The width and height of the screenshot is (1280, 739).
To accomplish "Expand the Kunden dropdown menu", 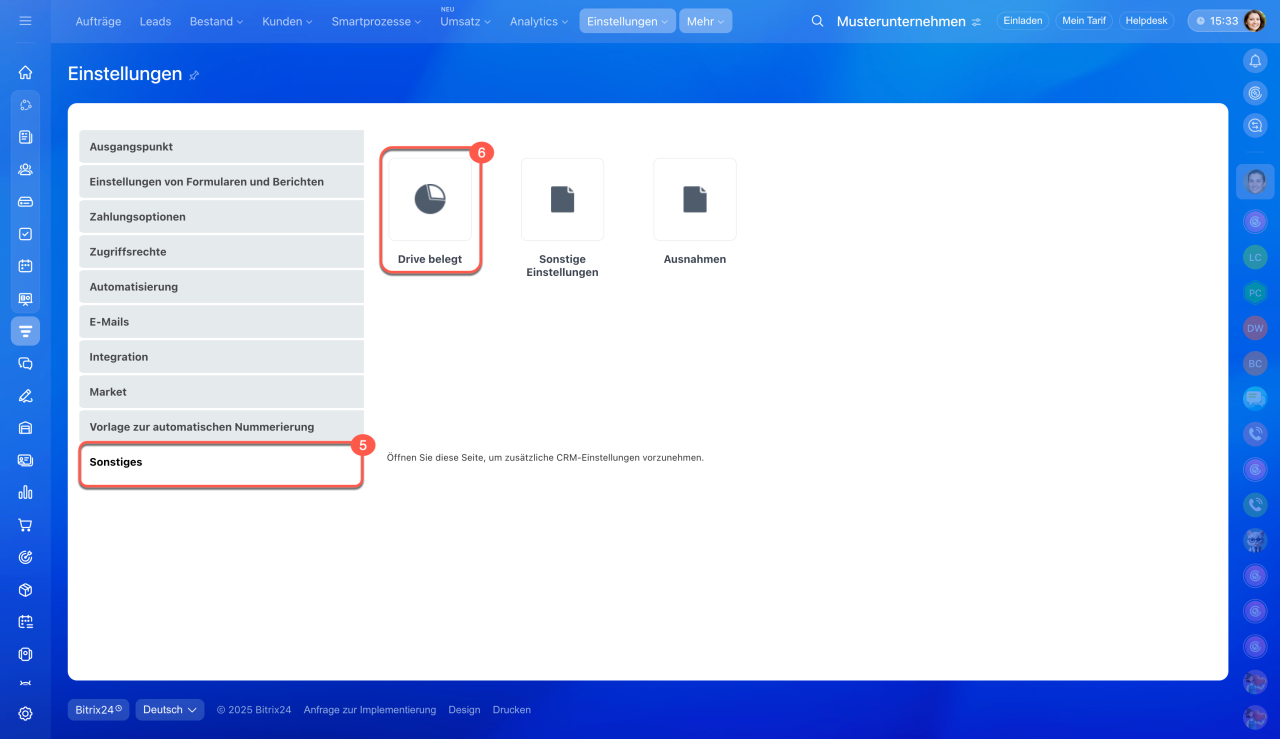I will coord(287,21).
